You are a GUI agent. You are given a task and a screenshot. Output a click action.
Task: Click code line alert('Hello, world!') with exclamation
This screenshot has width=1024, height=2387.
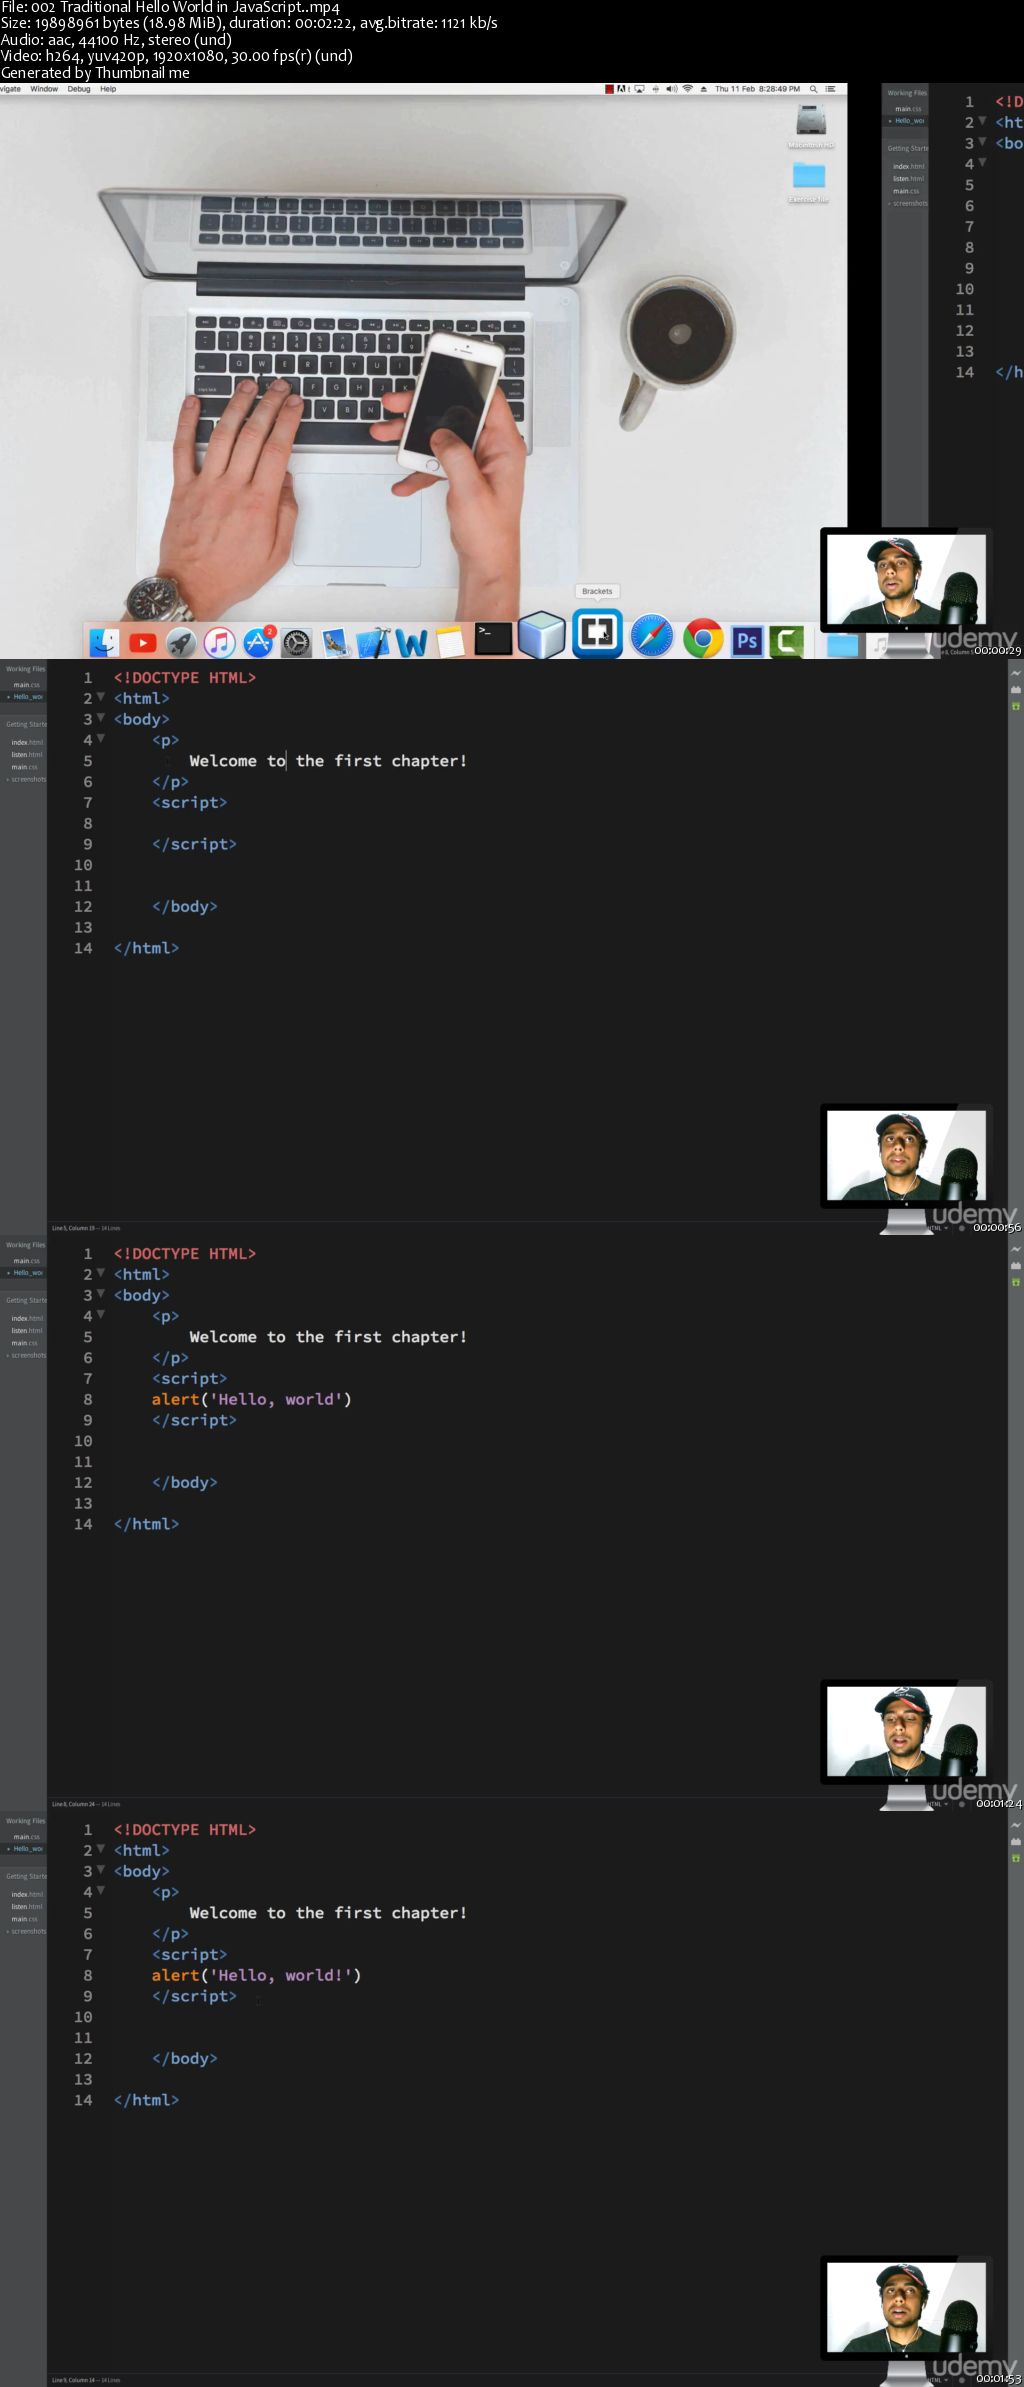pos(256,1975)
